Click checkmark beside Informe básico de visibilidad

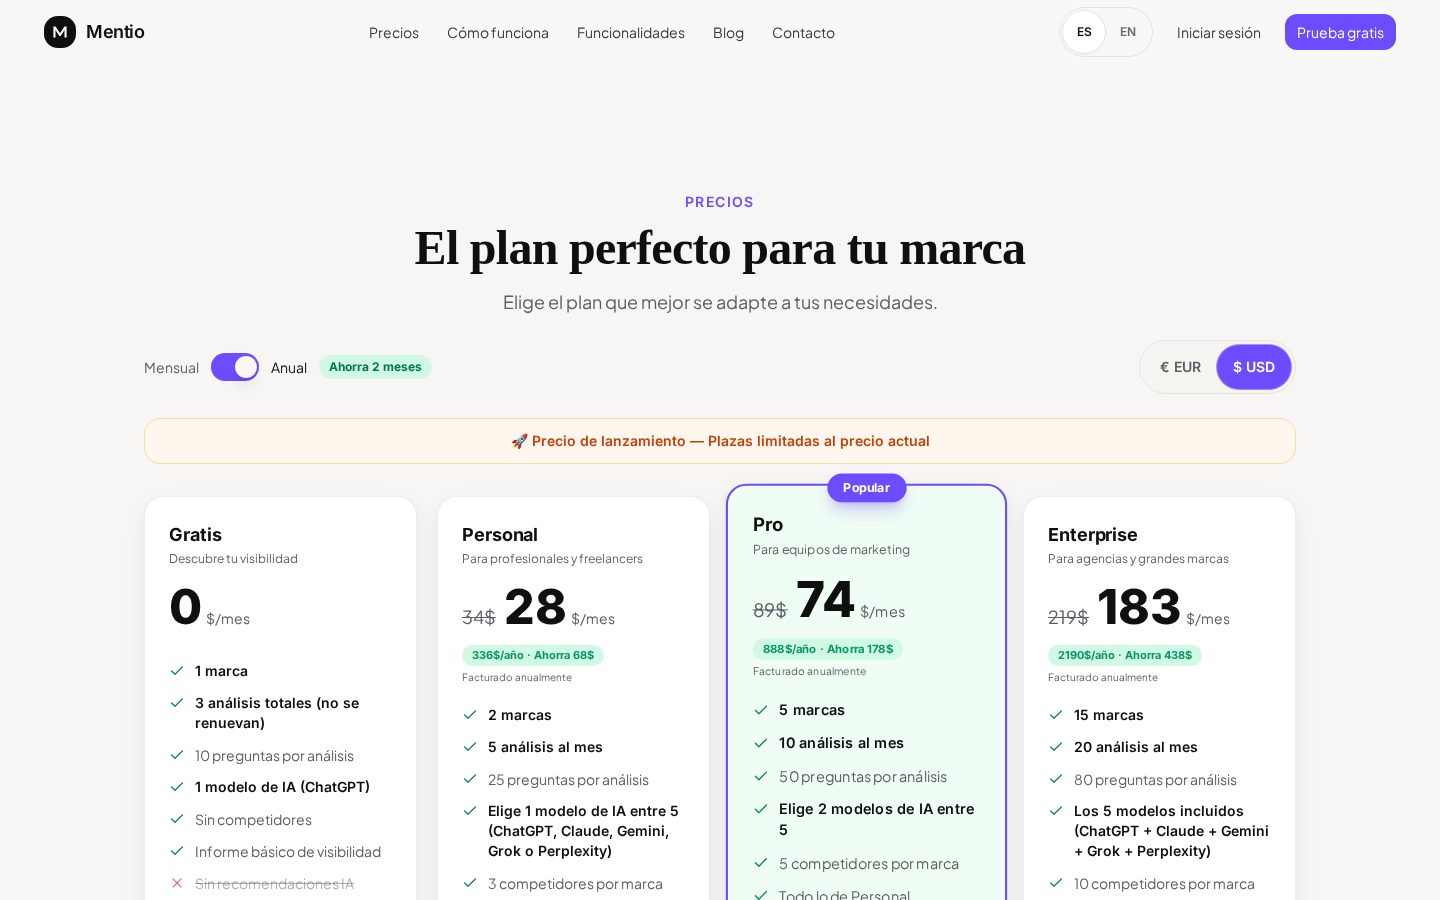tap(177, 851)
